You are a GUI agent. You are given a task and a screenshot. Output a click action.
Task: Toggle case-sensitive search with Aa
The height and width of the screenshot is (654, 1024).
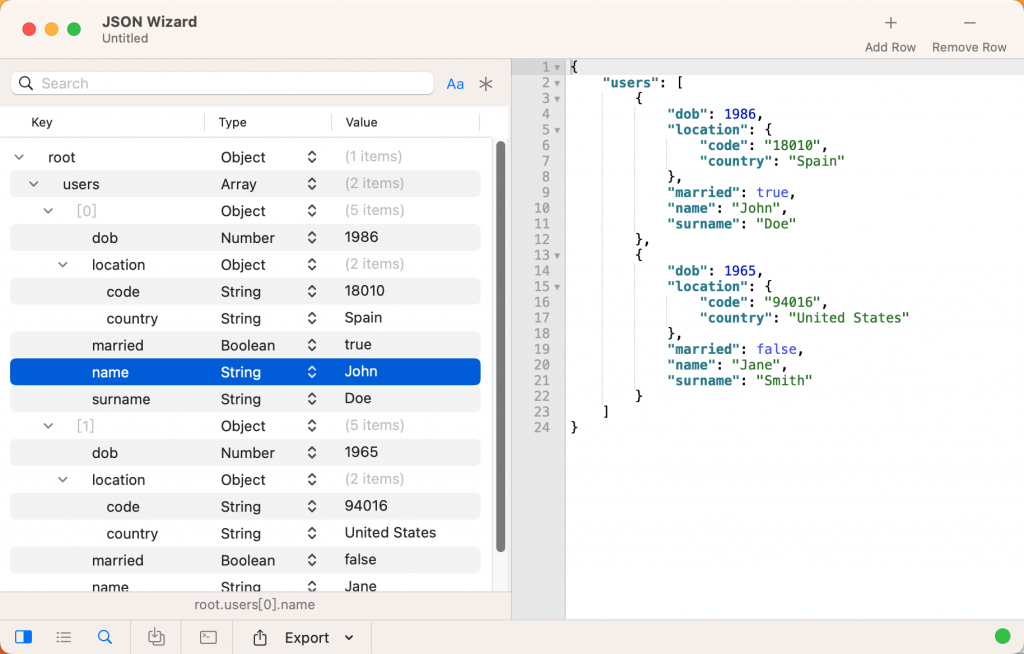[x=455, y=84]
